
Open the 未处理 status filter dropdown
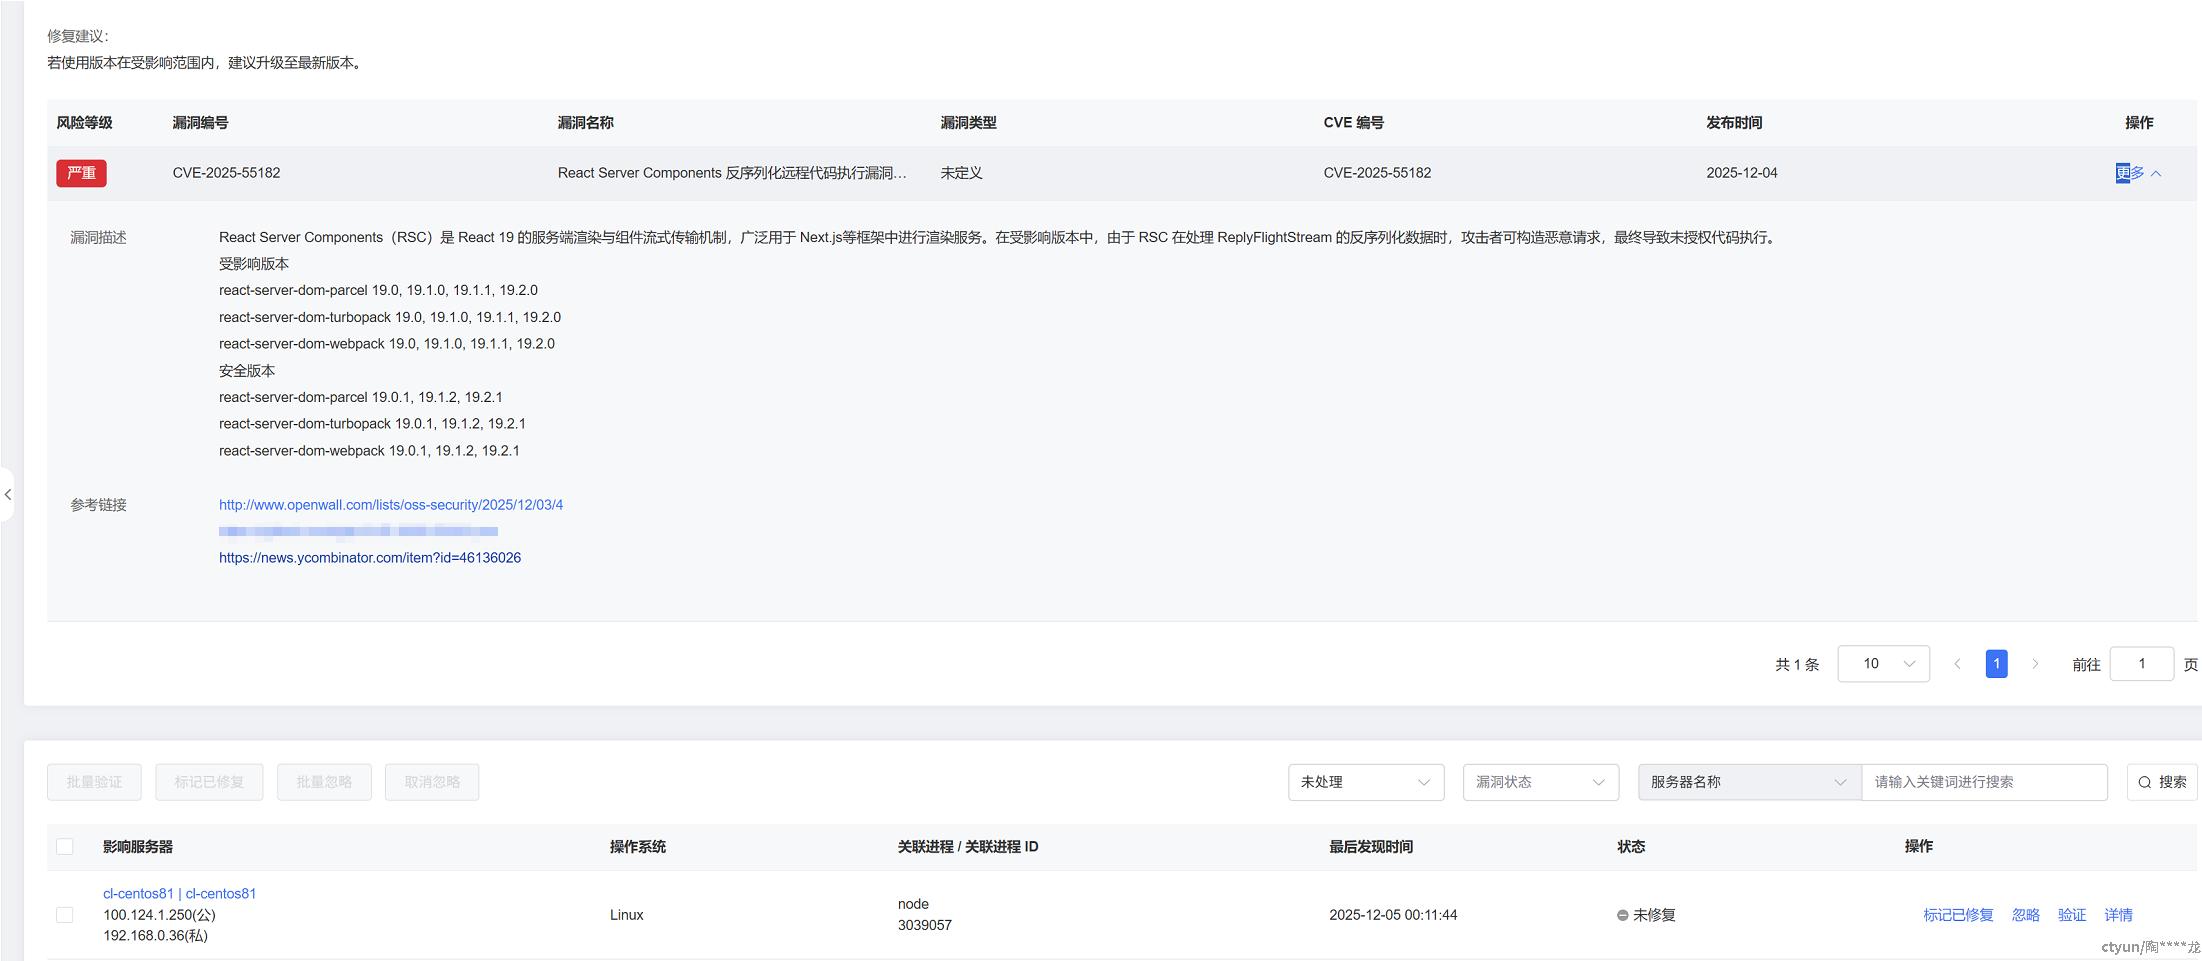[x=1366, y=782]
